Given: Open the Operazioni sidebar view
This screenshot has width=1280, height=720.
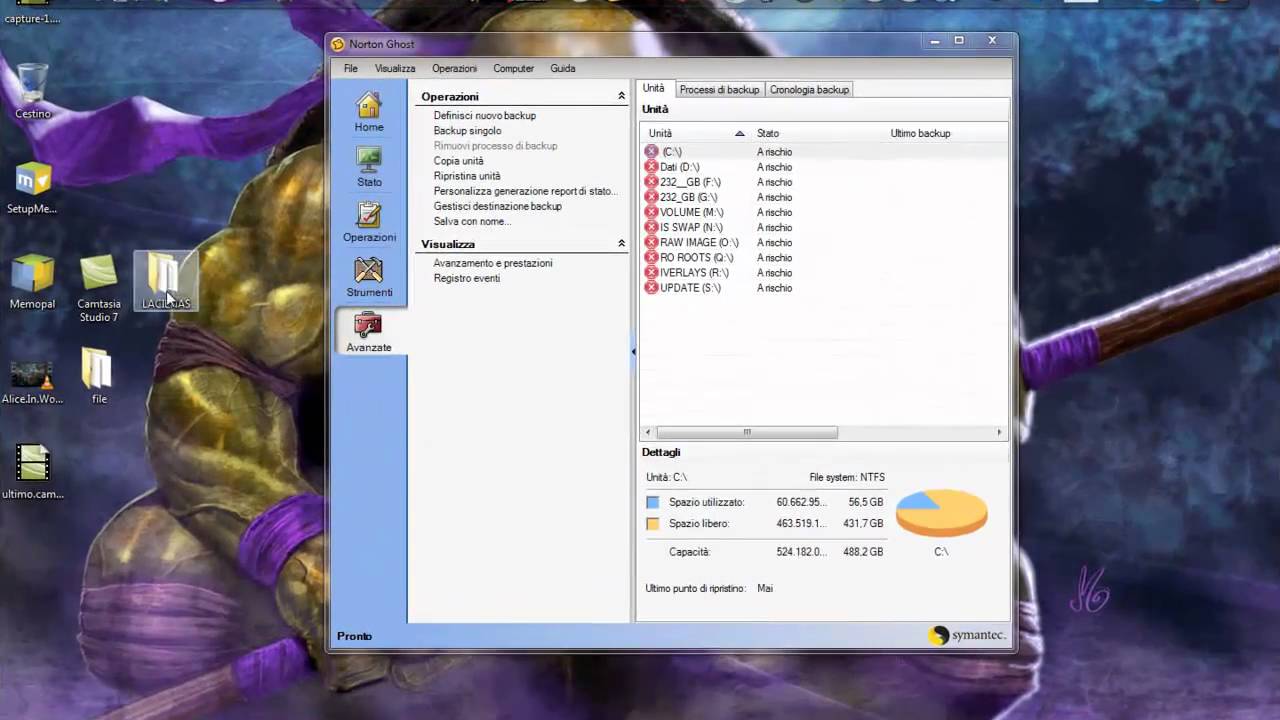Looking at the screenshot, I should point(369,223).
